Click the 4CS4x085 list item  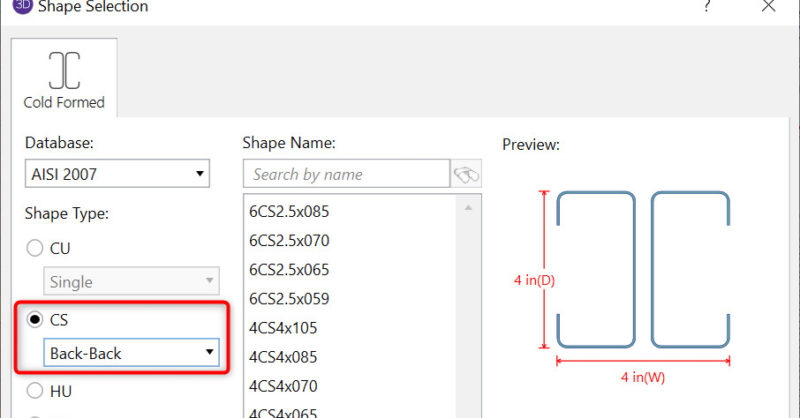point(283,356)
